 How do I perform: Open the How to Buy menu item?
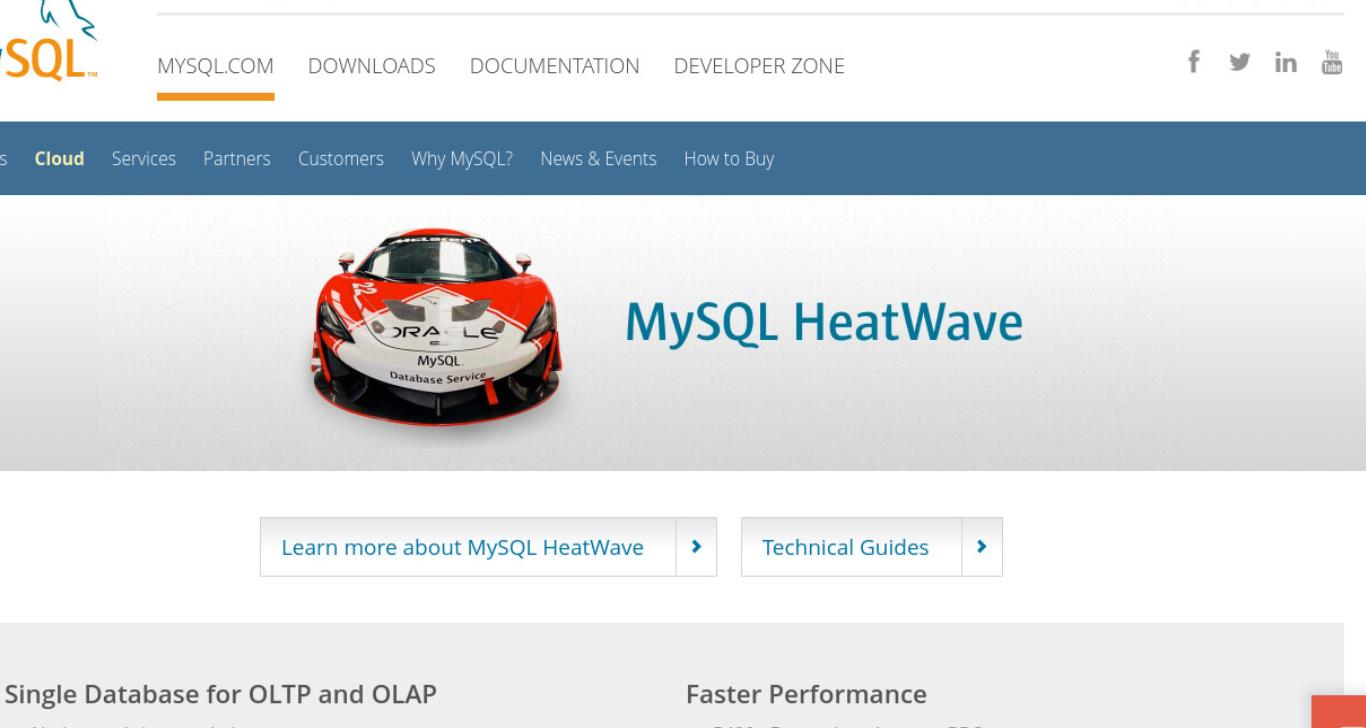click(729, 158)
